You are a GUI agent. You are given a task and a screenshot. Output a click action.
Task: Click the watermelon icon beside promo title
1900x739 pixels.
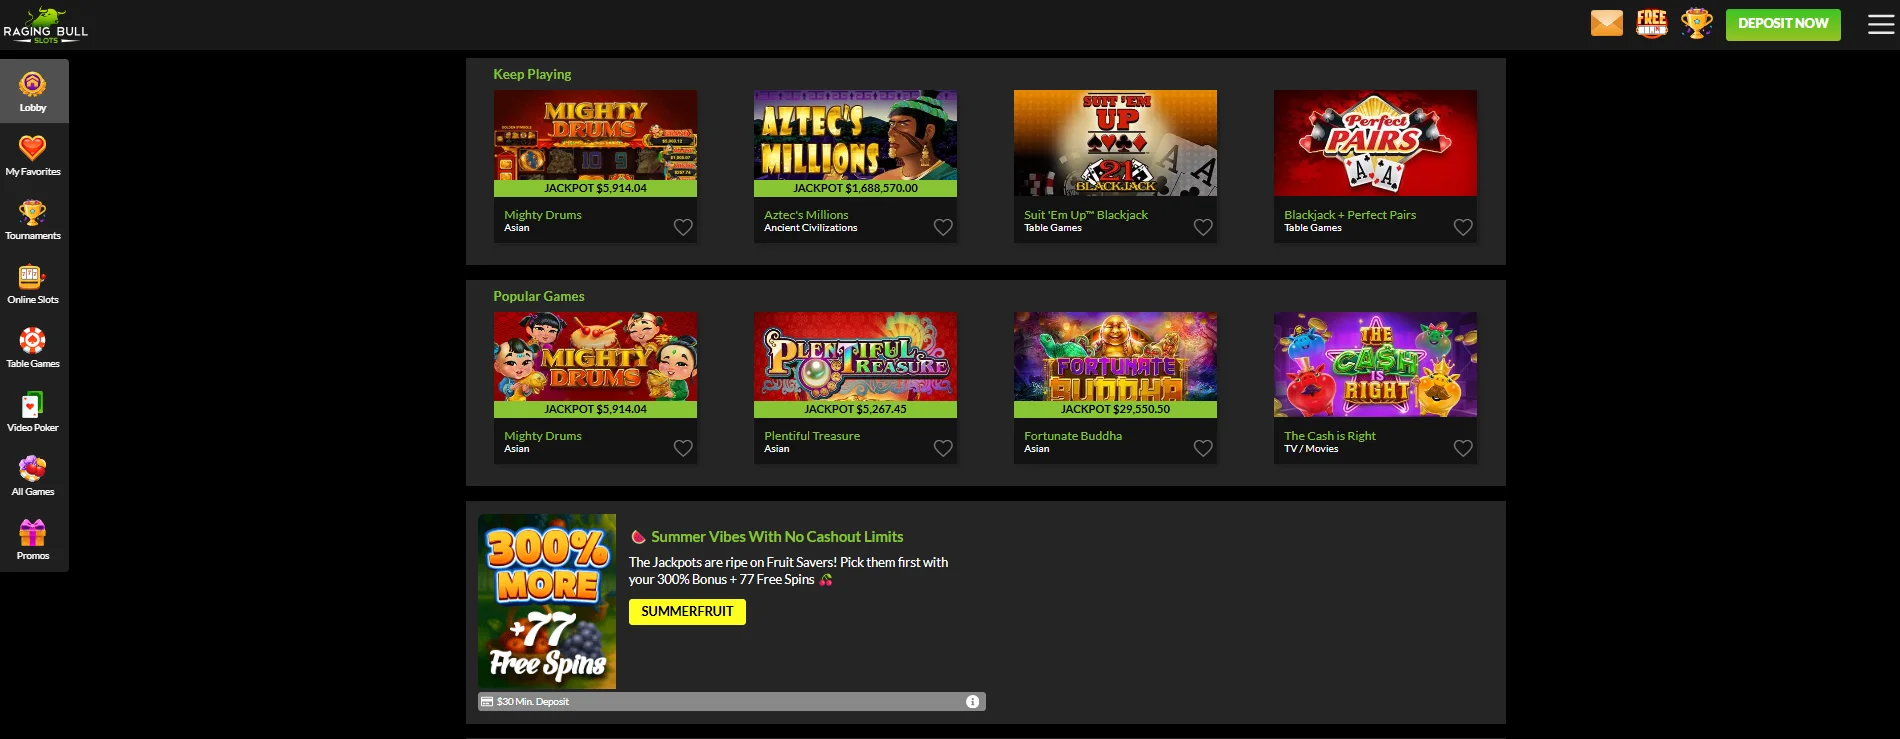tap(638, 537)
